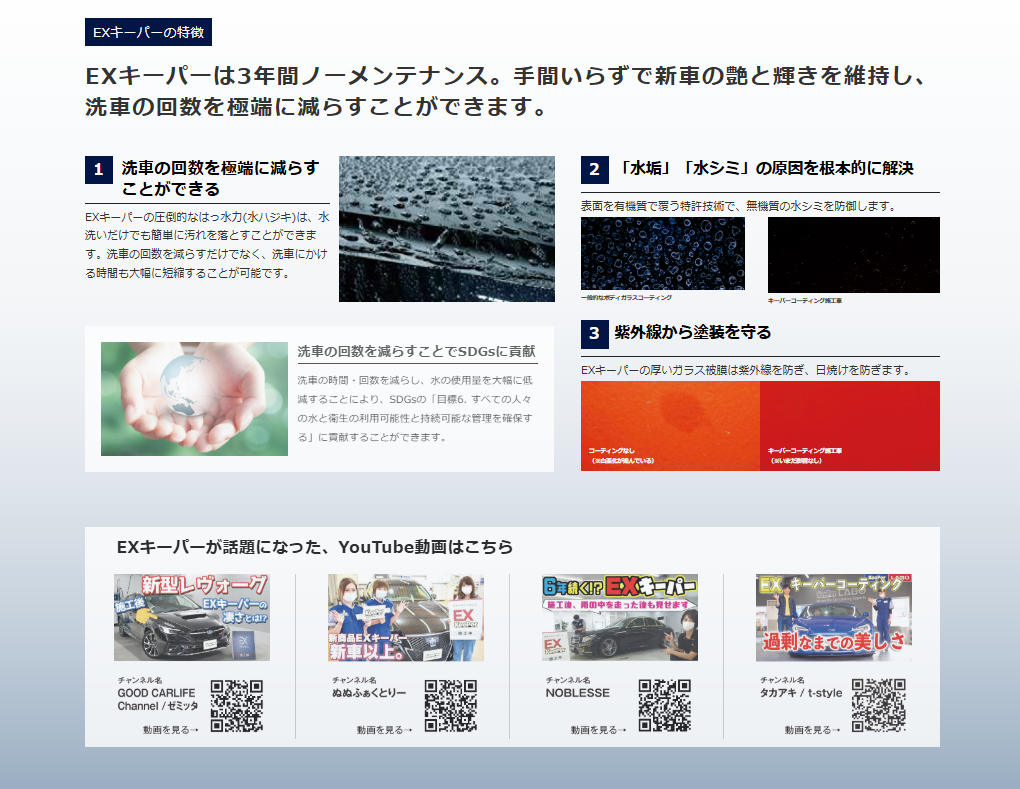
Task: Click 動画を見る→ link under GOOD CARLIFE Channel
Action: (170, 730)
